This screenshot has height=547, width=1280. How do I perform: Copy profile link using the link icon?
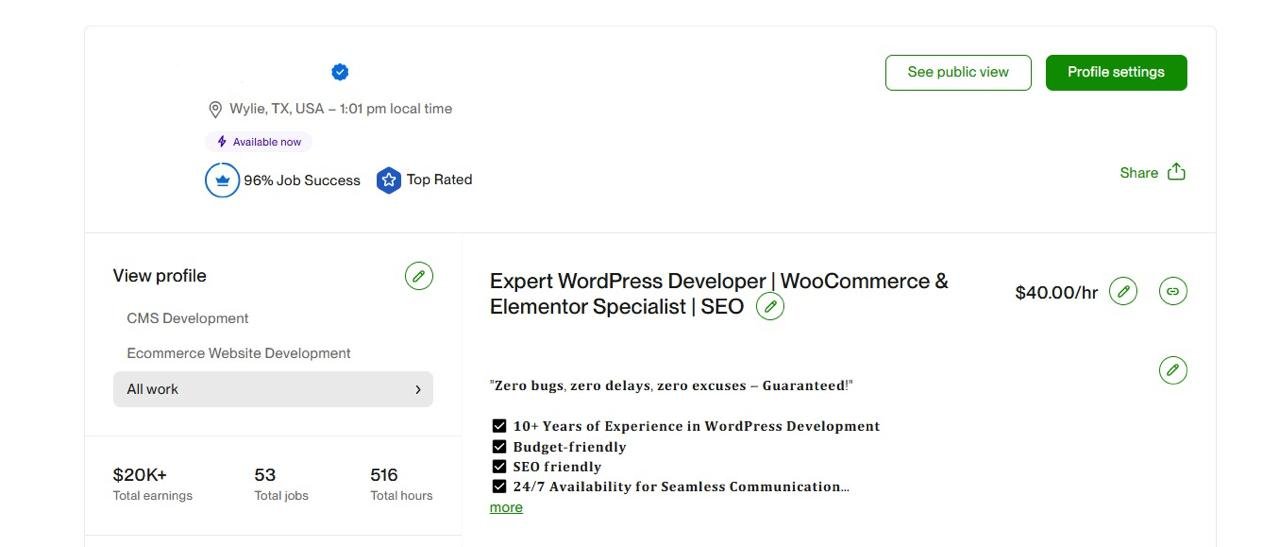pos(1173,292)
